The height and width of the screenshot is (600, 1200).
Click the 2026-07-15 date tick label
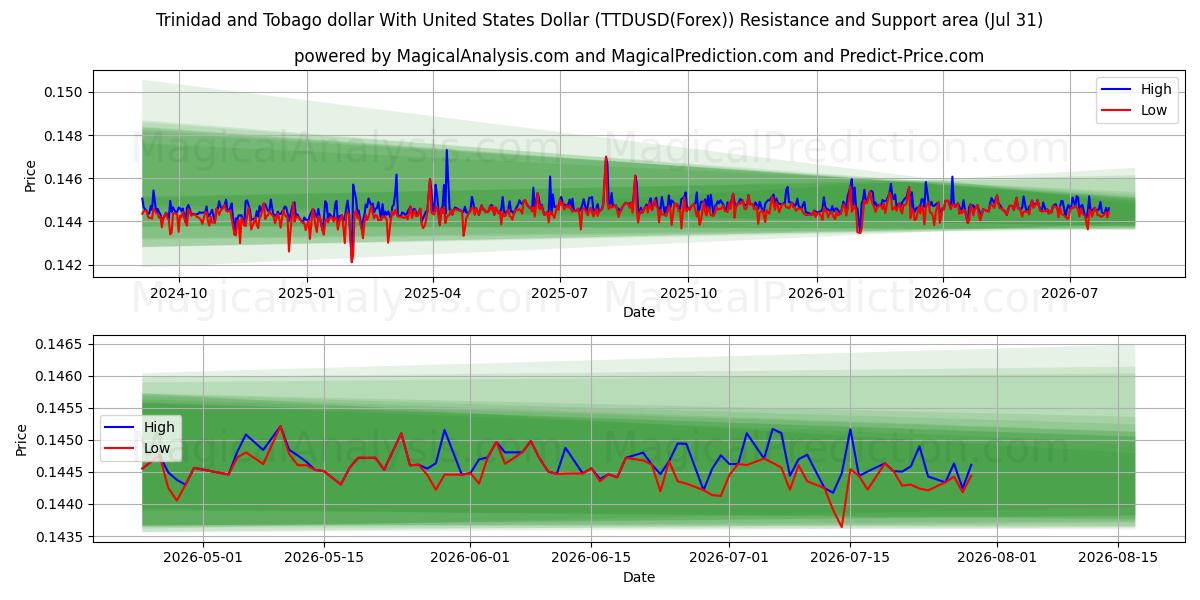click(x=850, y=558)
